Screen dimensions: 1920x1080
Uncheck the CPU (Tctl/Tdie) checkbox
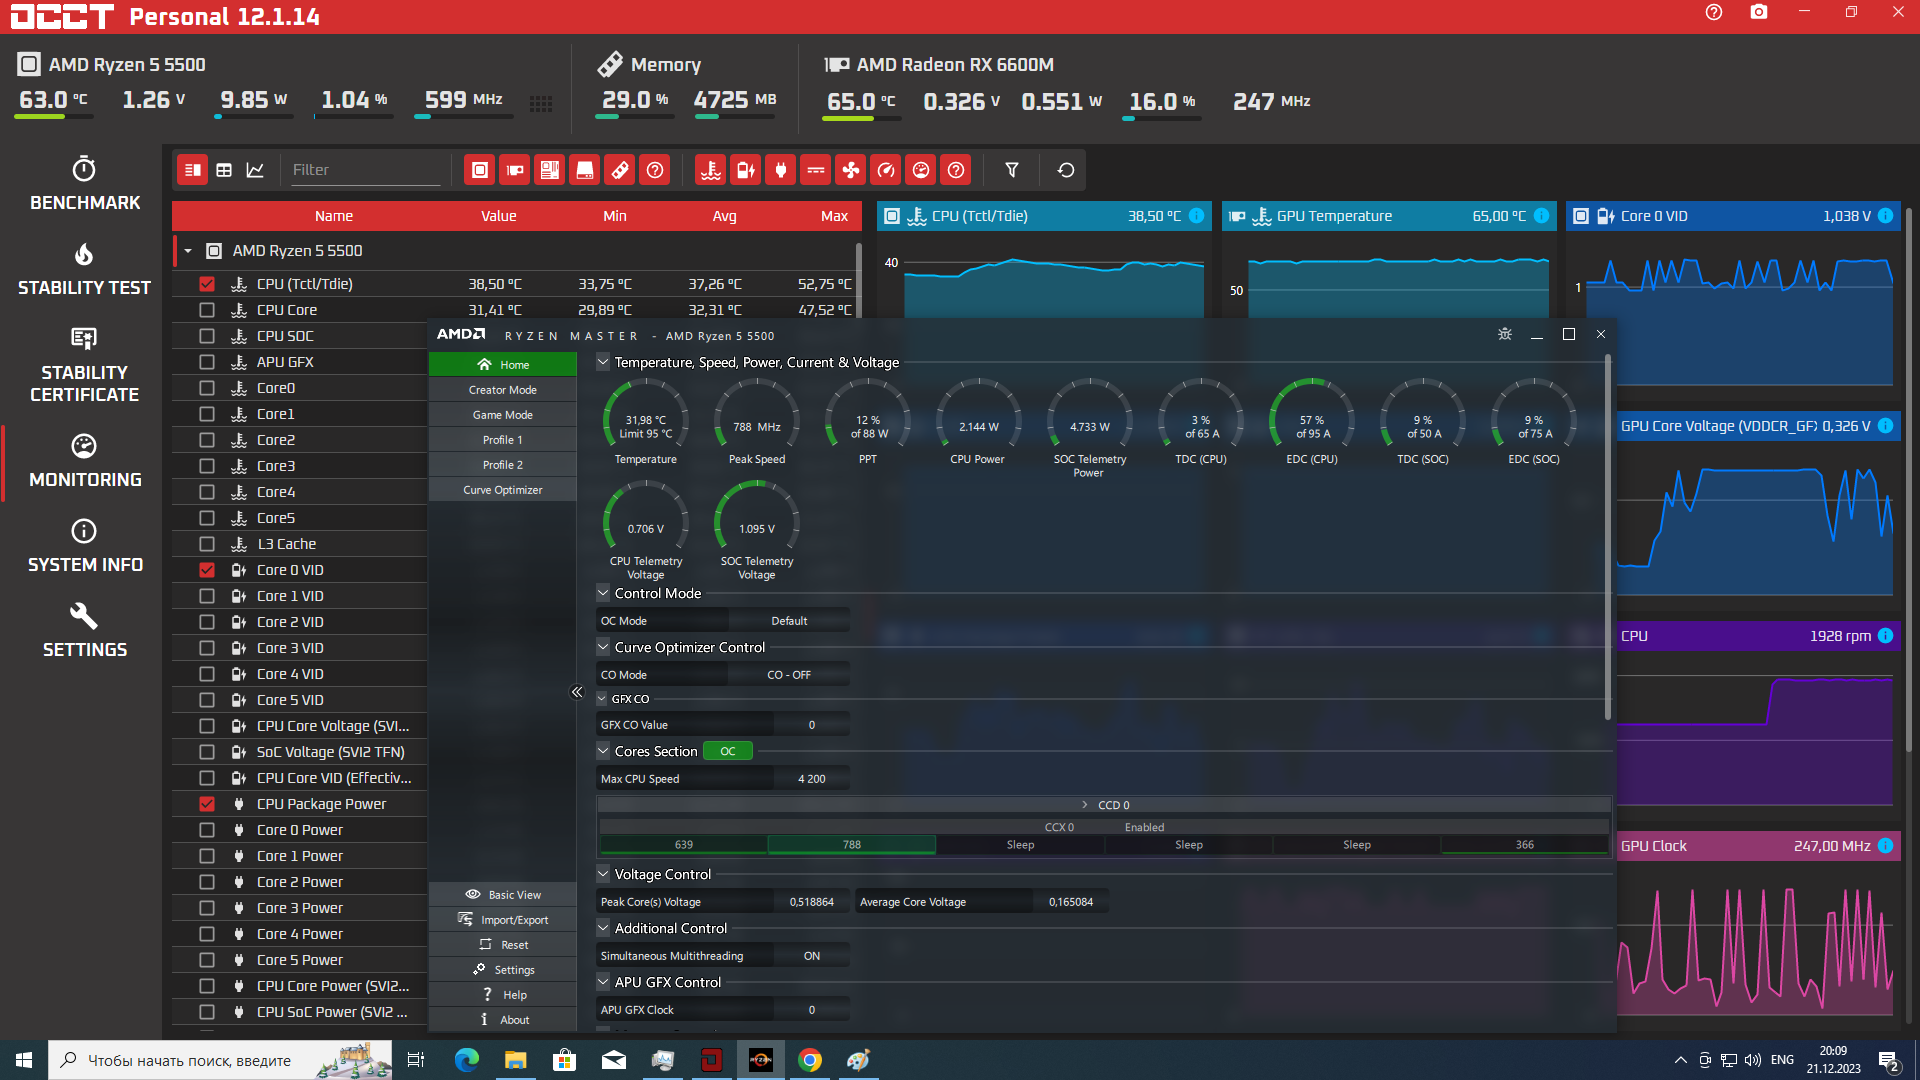[x=207, y=284]
